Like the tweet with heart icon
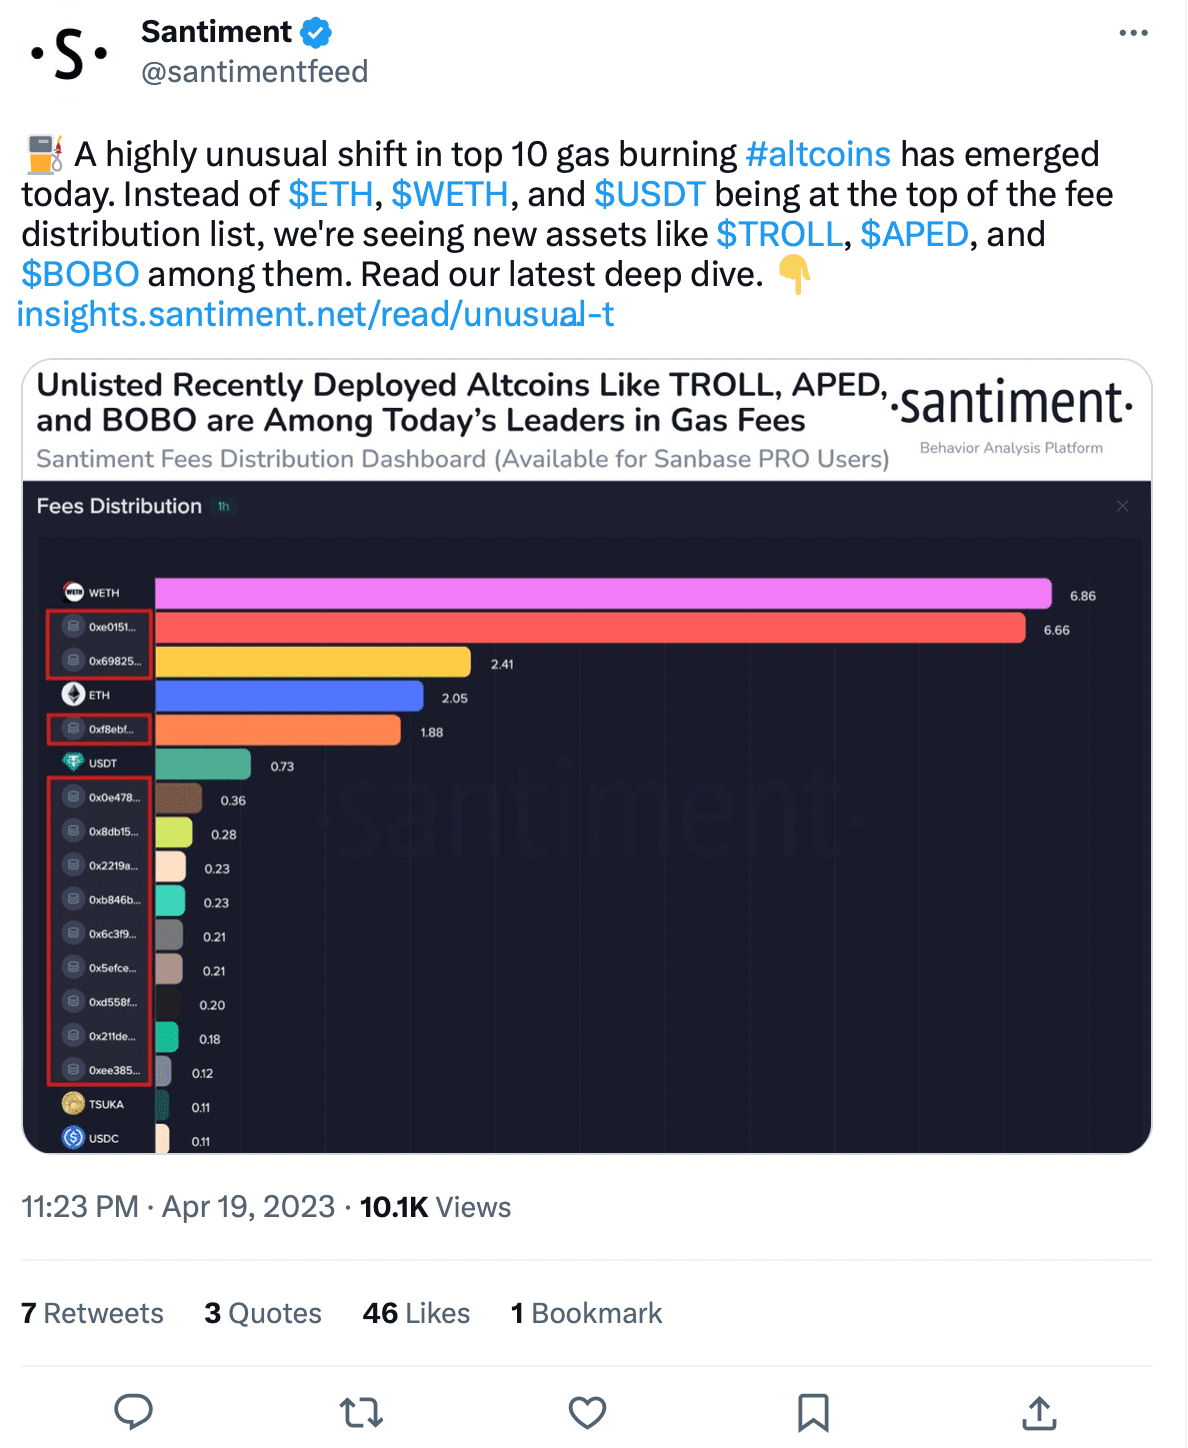1188x1448 pixels. [587, 1412]
